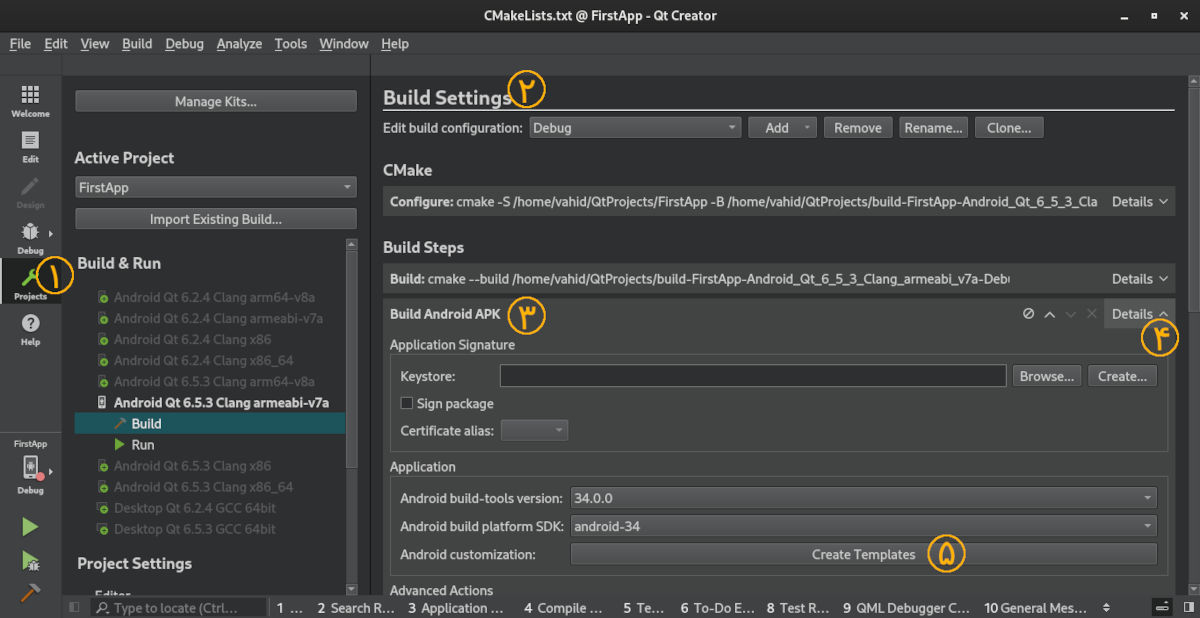The image size is (1200, 618).
Task: Open Android build-tools version dropdown
Action: coord(862,498)
